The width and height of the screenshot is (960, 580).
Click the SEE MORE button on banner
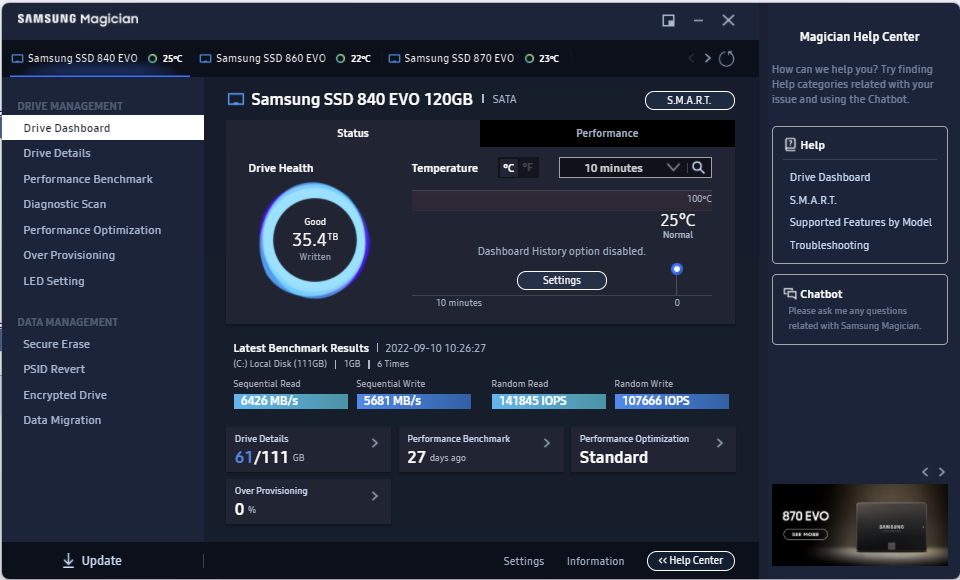coord(805,534)
